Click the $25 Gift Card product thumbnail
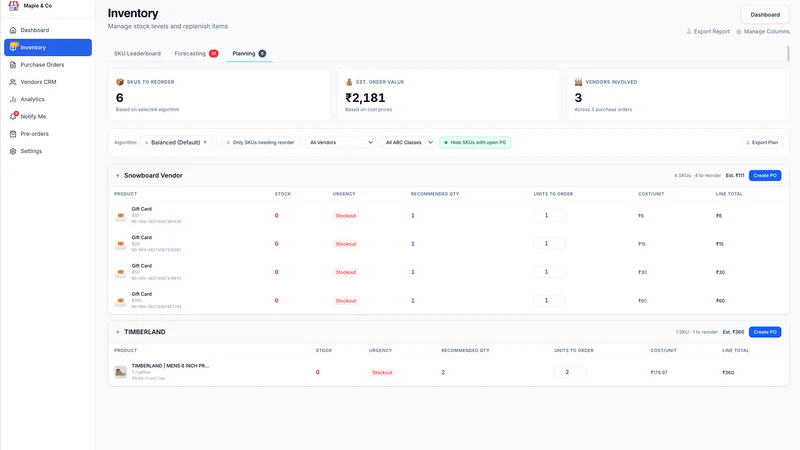 (x=120, y=244)
